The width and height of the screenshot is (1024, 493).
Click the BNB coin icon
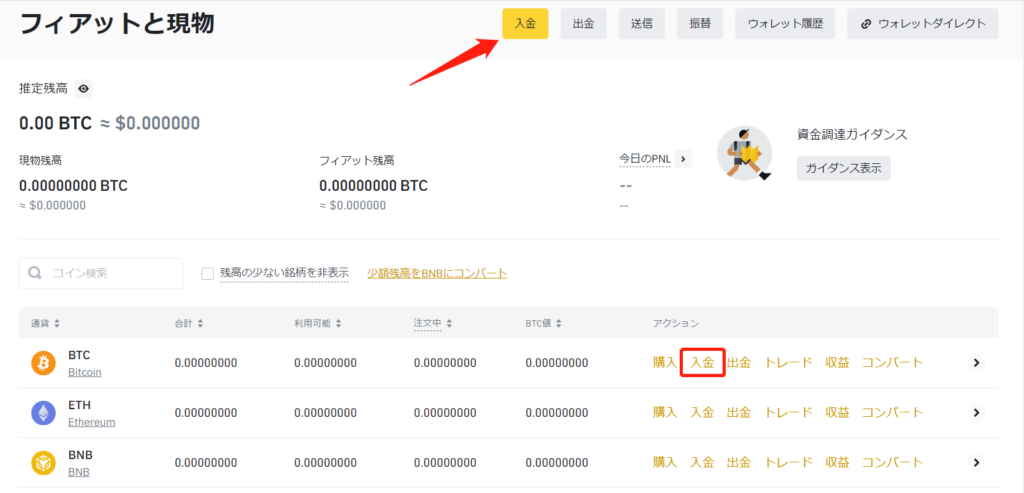[x=44, y=462]
